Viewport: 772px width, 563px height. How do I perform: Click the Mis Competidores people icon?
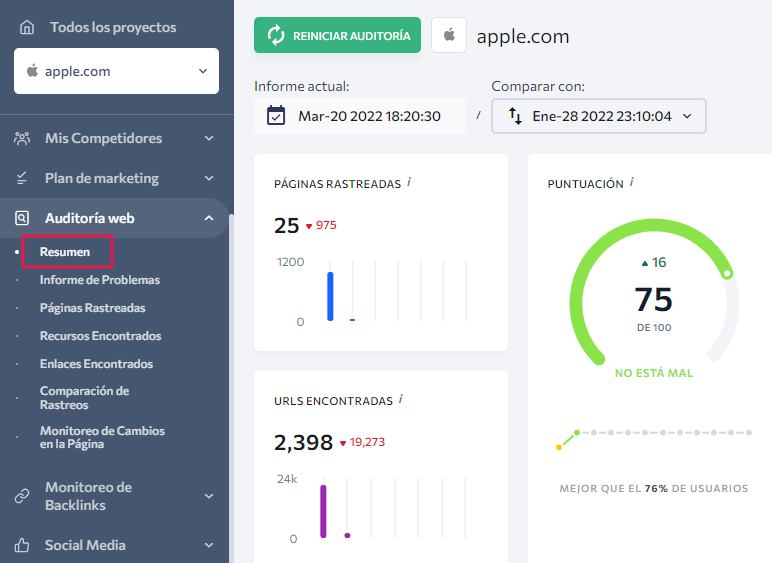pyautogui.click(x=22, y=138)
